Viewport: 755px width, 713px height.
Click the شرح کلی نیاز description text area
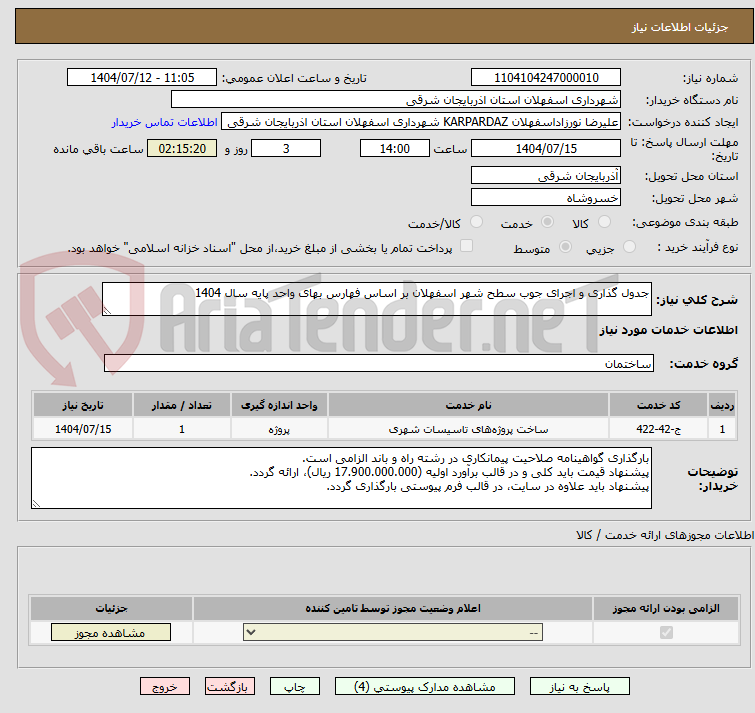(x=377, y=299)
